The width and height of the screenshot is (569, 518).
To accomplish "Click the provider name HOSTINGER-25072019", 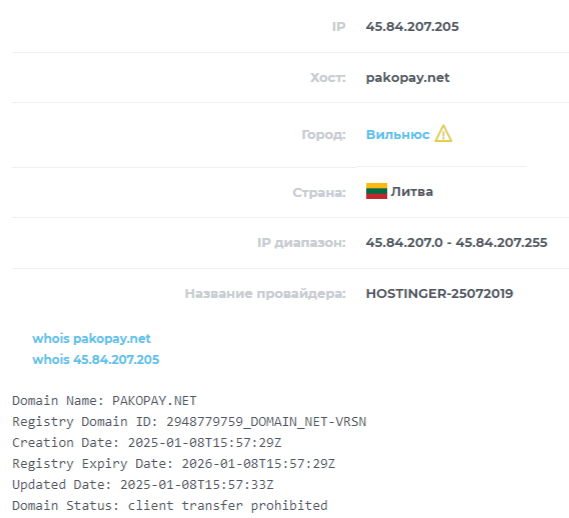I will tap(439, 294).
